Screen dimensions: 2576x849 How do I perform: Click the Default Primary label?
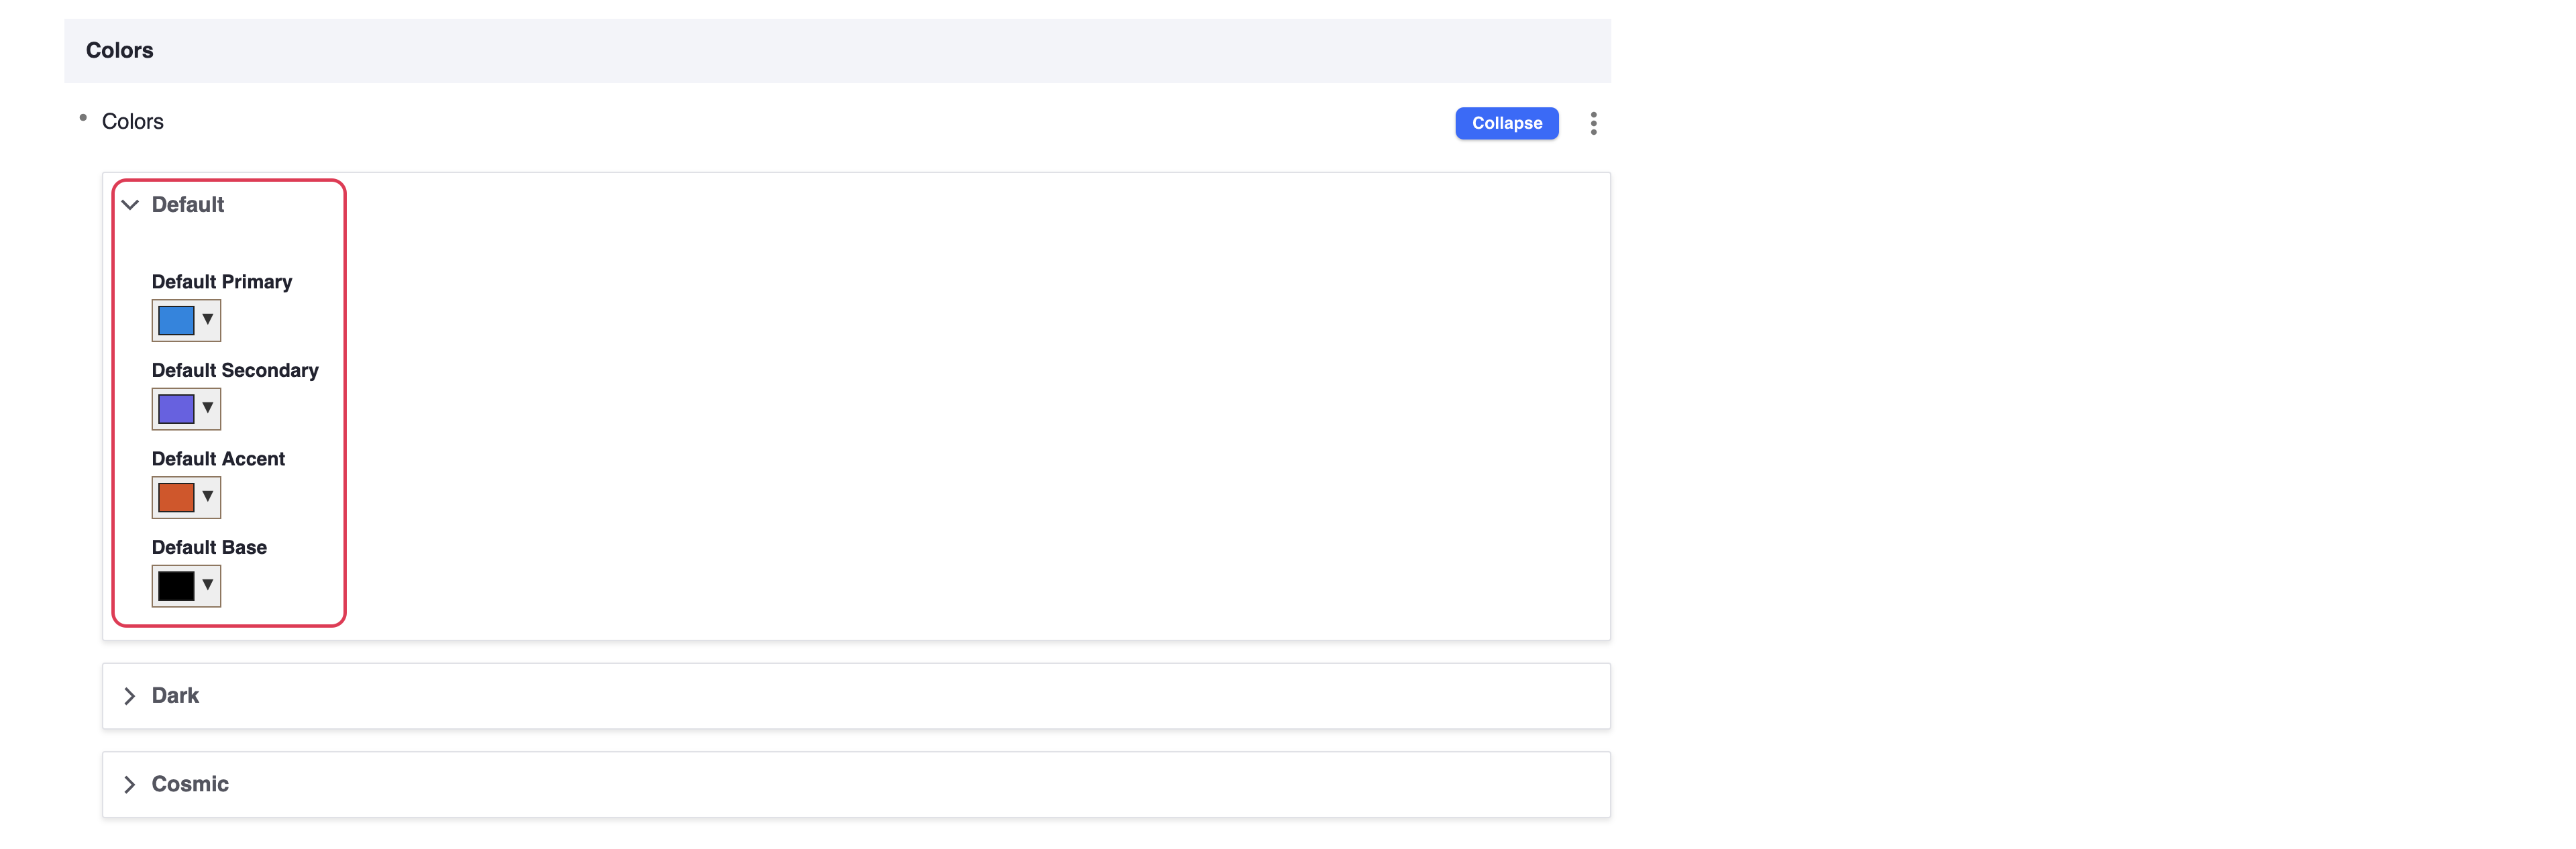click(221, 282)
